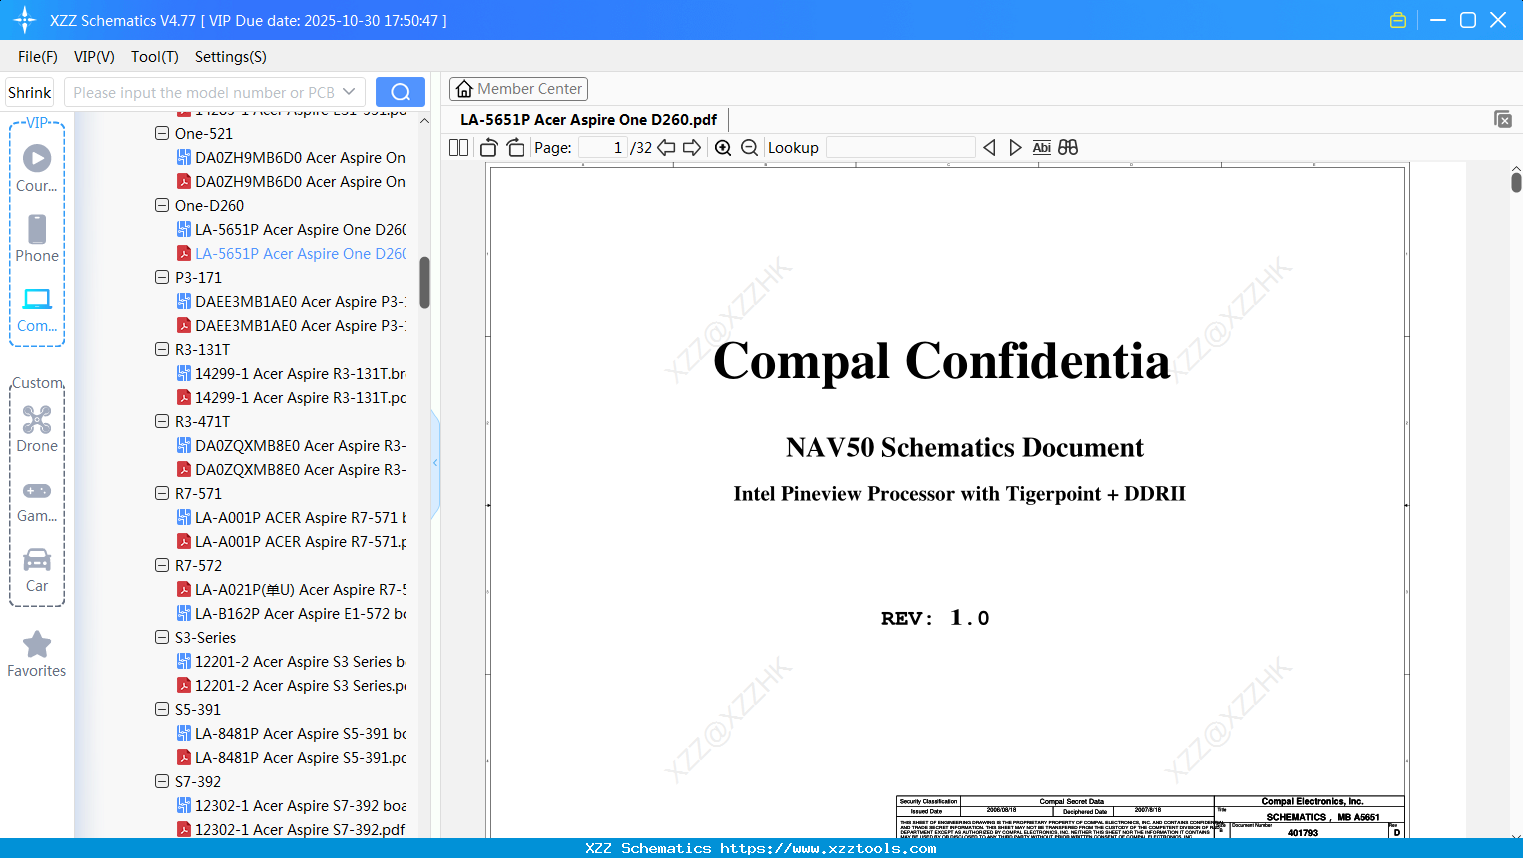Open LA-A021P Acer Aspire R7-5 PDF file
Image resolution: width=1523 pixels, height=858 pixels.
[292, 590]
